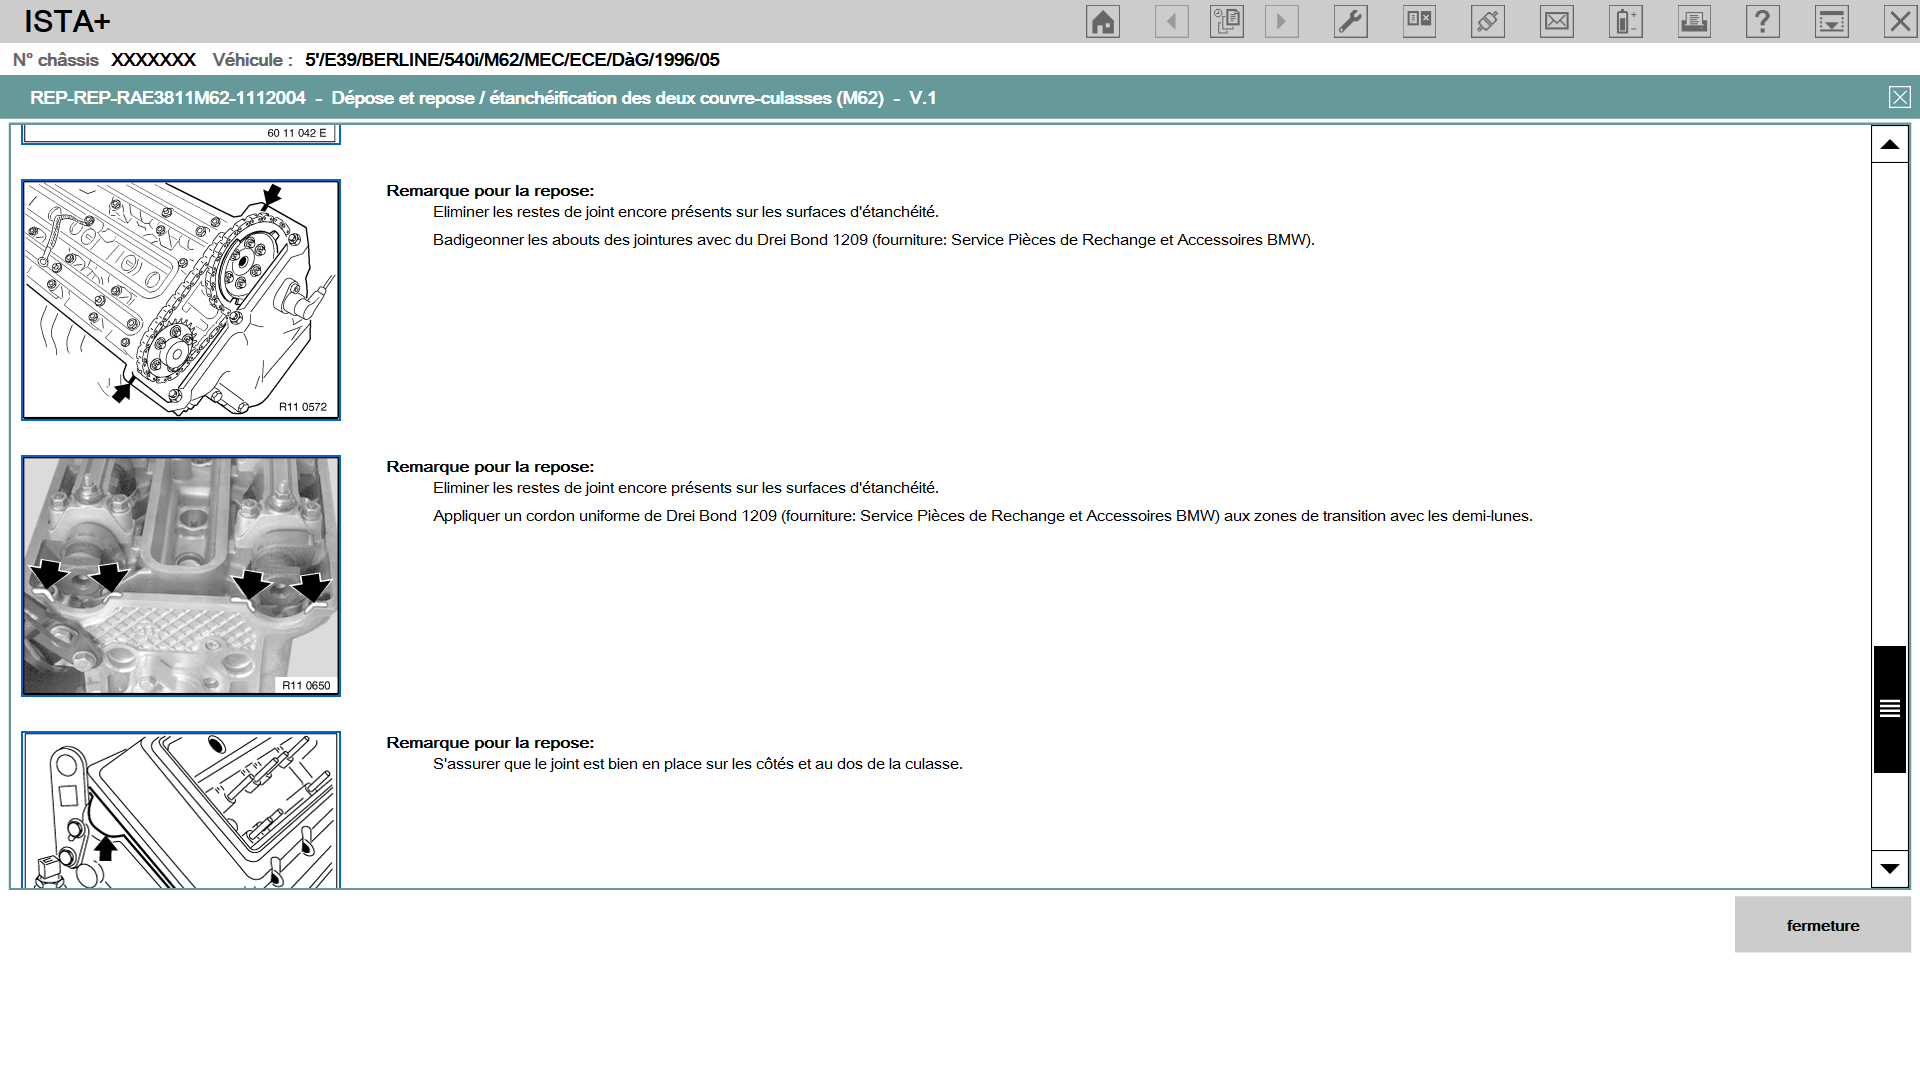Check the battery status icon
The image size is (1920, 1080).
(1626, 21)
